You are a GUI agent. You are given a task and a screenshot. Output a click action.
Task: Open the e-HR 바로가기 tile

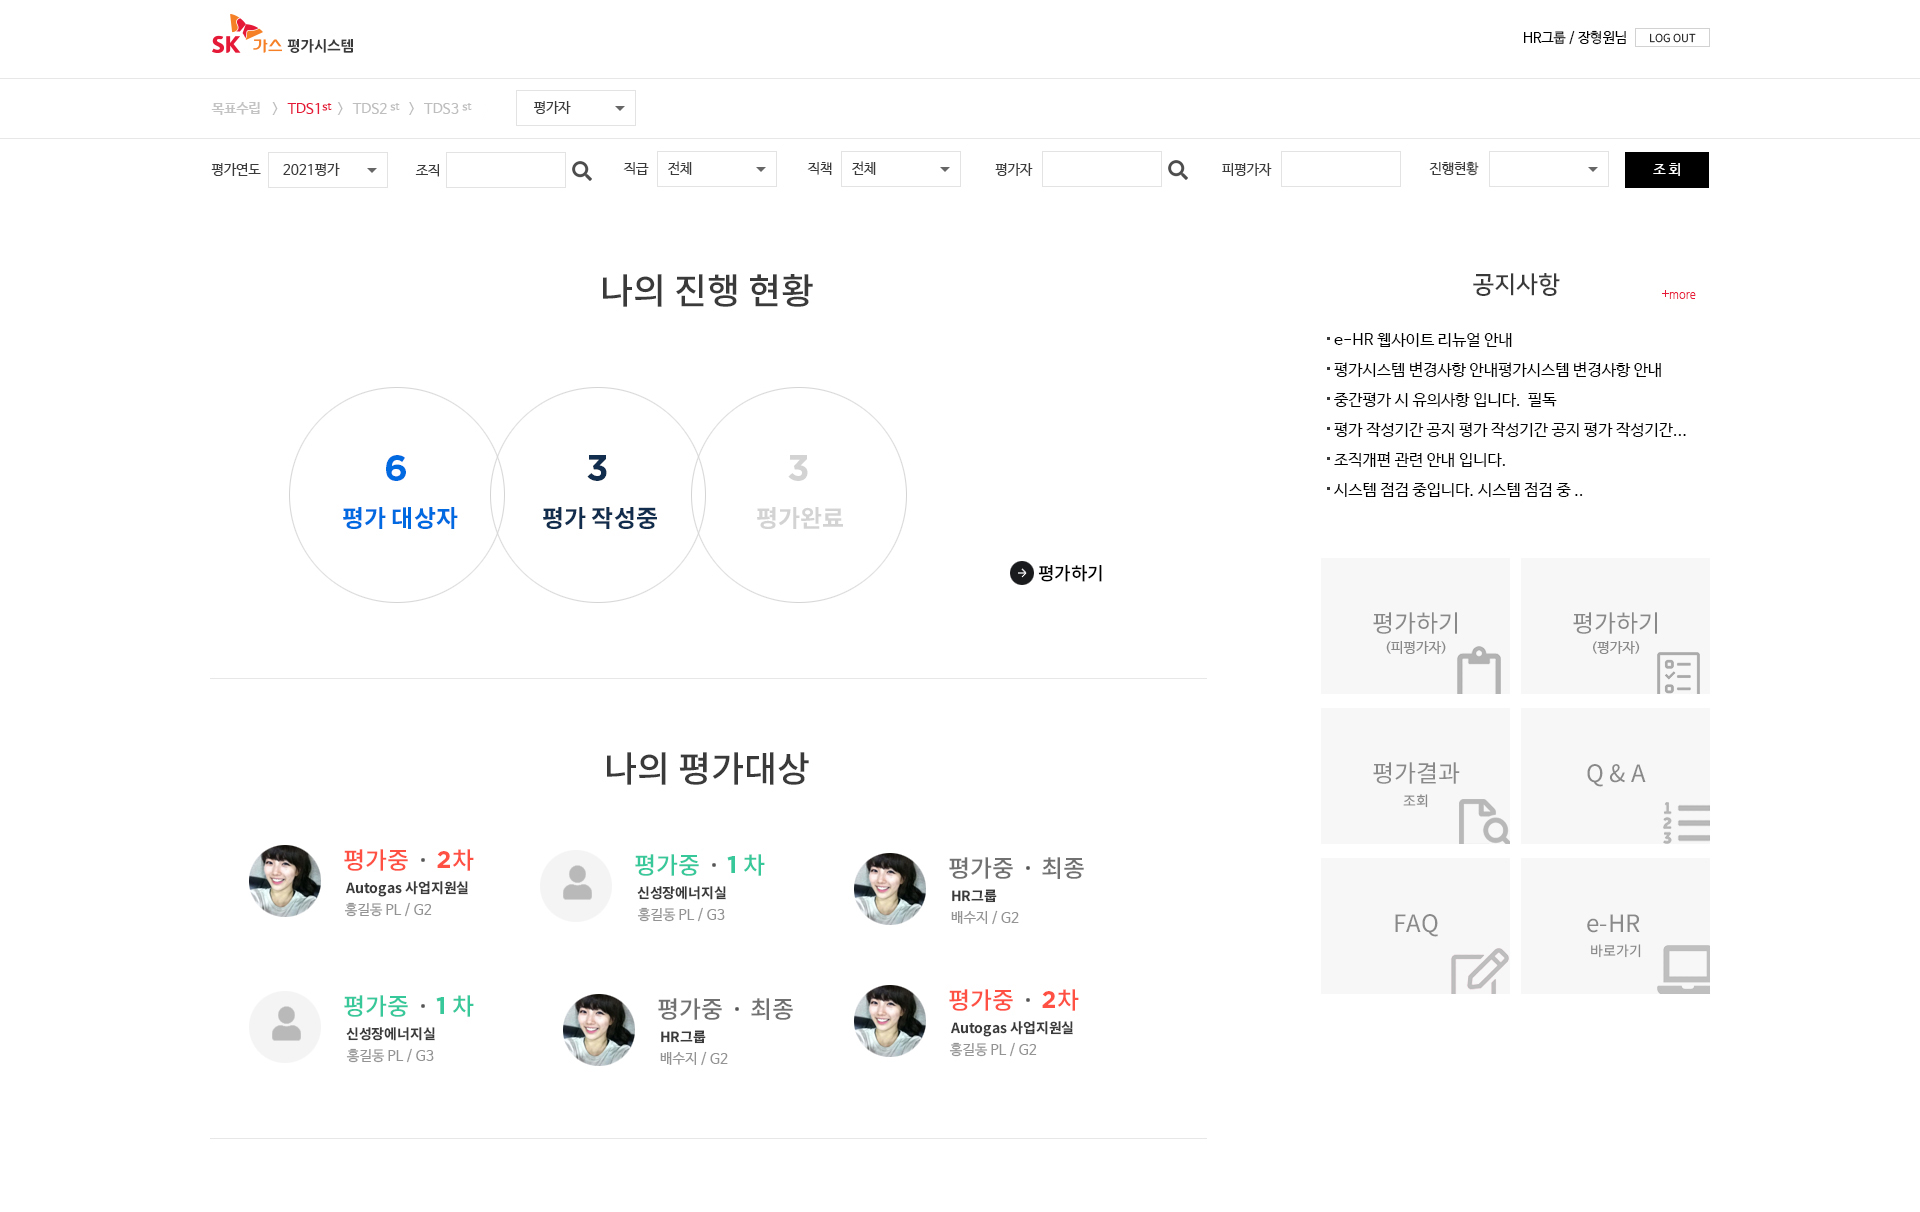[x=1615, y=926]
